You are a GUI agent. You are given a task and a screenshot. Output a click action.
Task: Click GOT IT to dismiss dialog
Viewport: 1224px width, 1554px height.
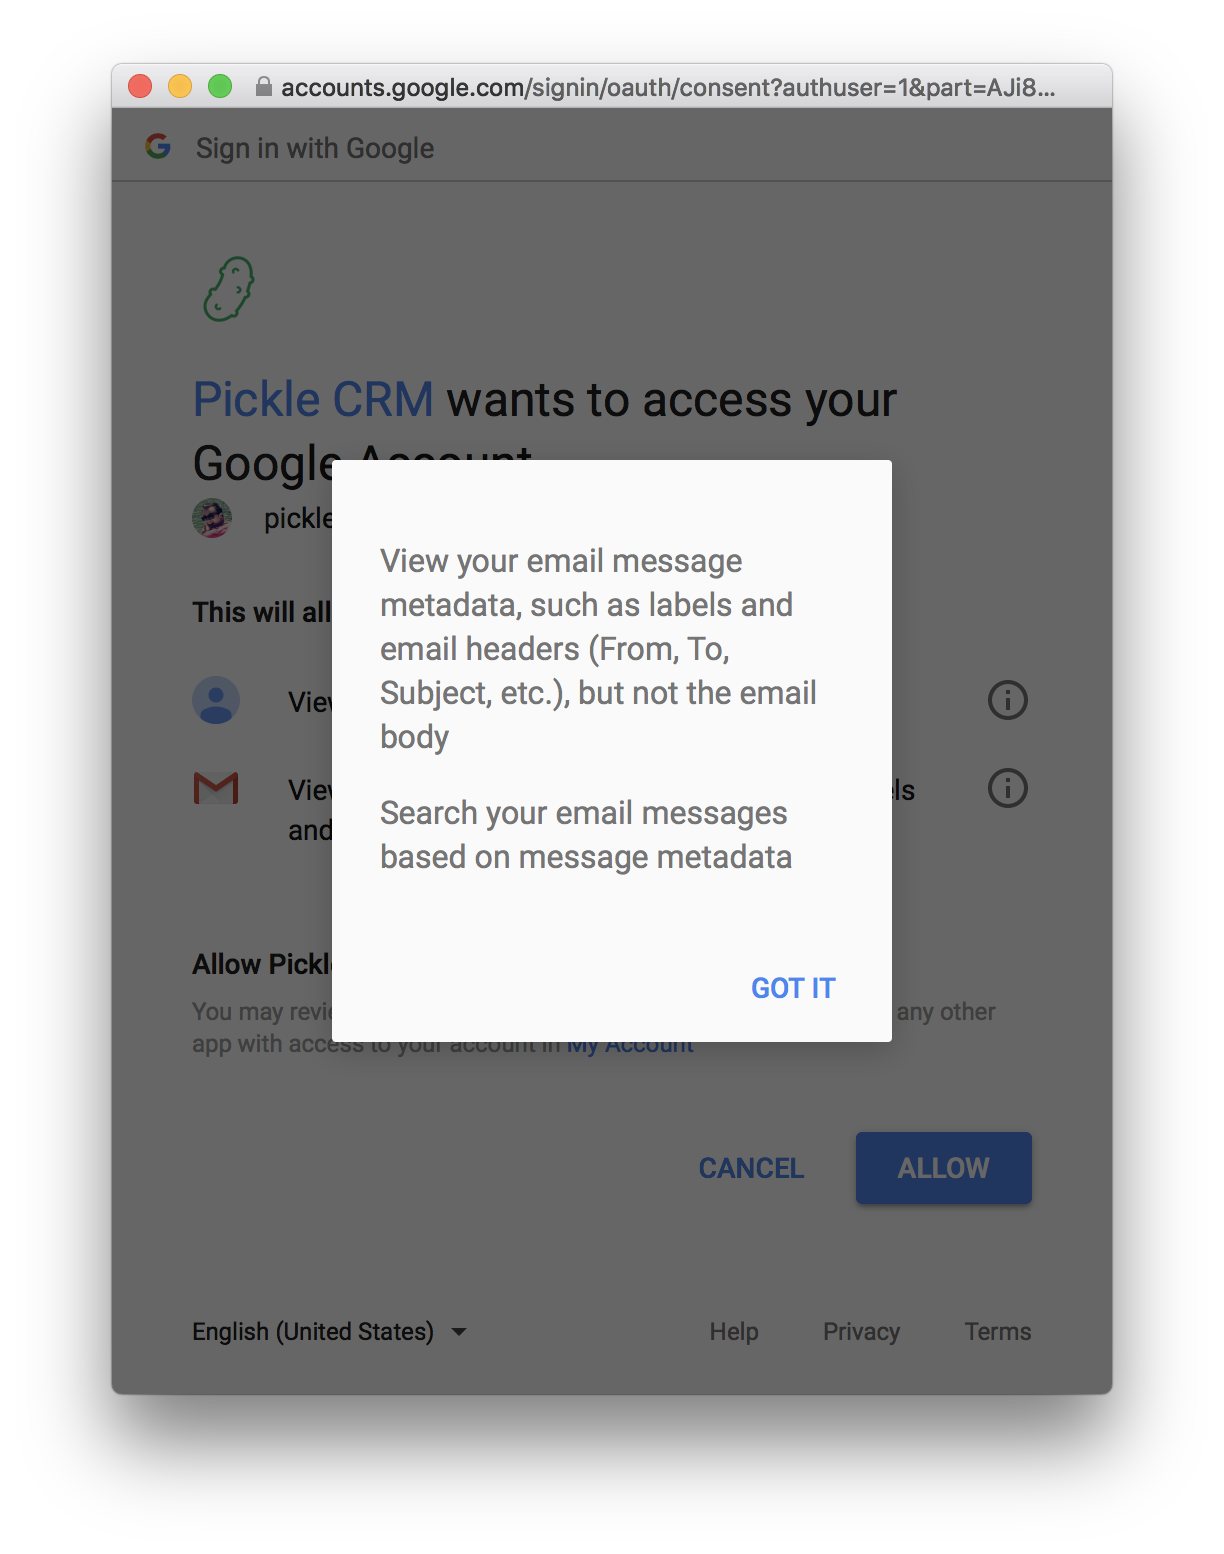click(x=793, y=988)
